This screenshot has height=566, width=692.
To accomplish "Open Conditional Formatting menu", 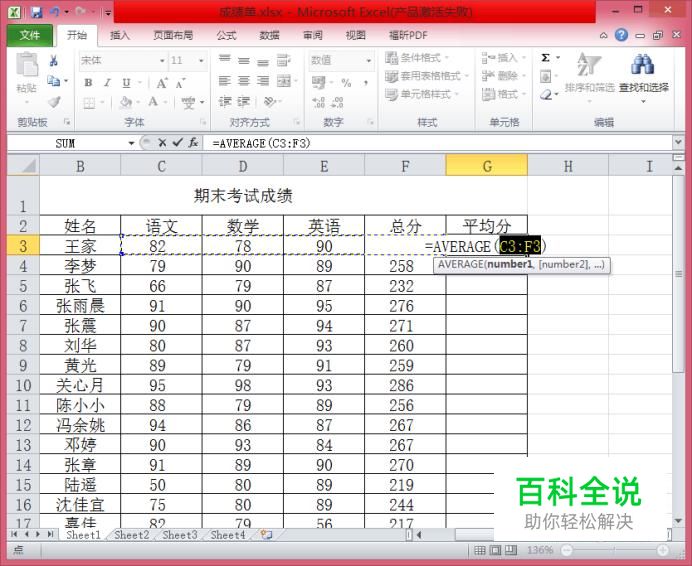I will point(417,57).
